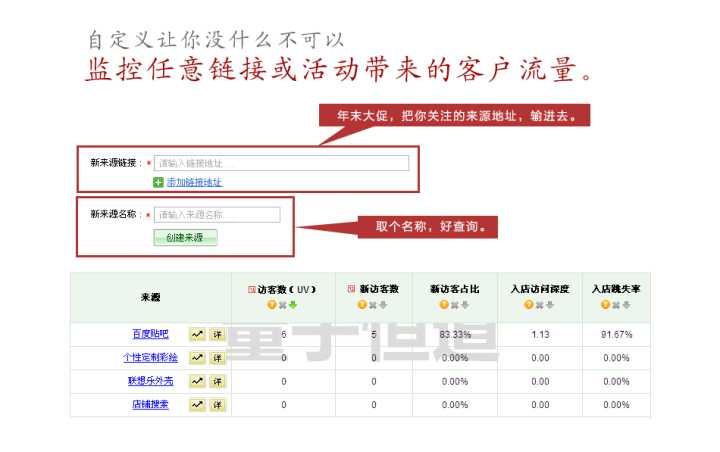The height and width of the screenshot is (452, 720).
Task: Click the 创建来源 button
Action: (x=185, y=237)
